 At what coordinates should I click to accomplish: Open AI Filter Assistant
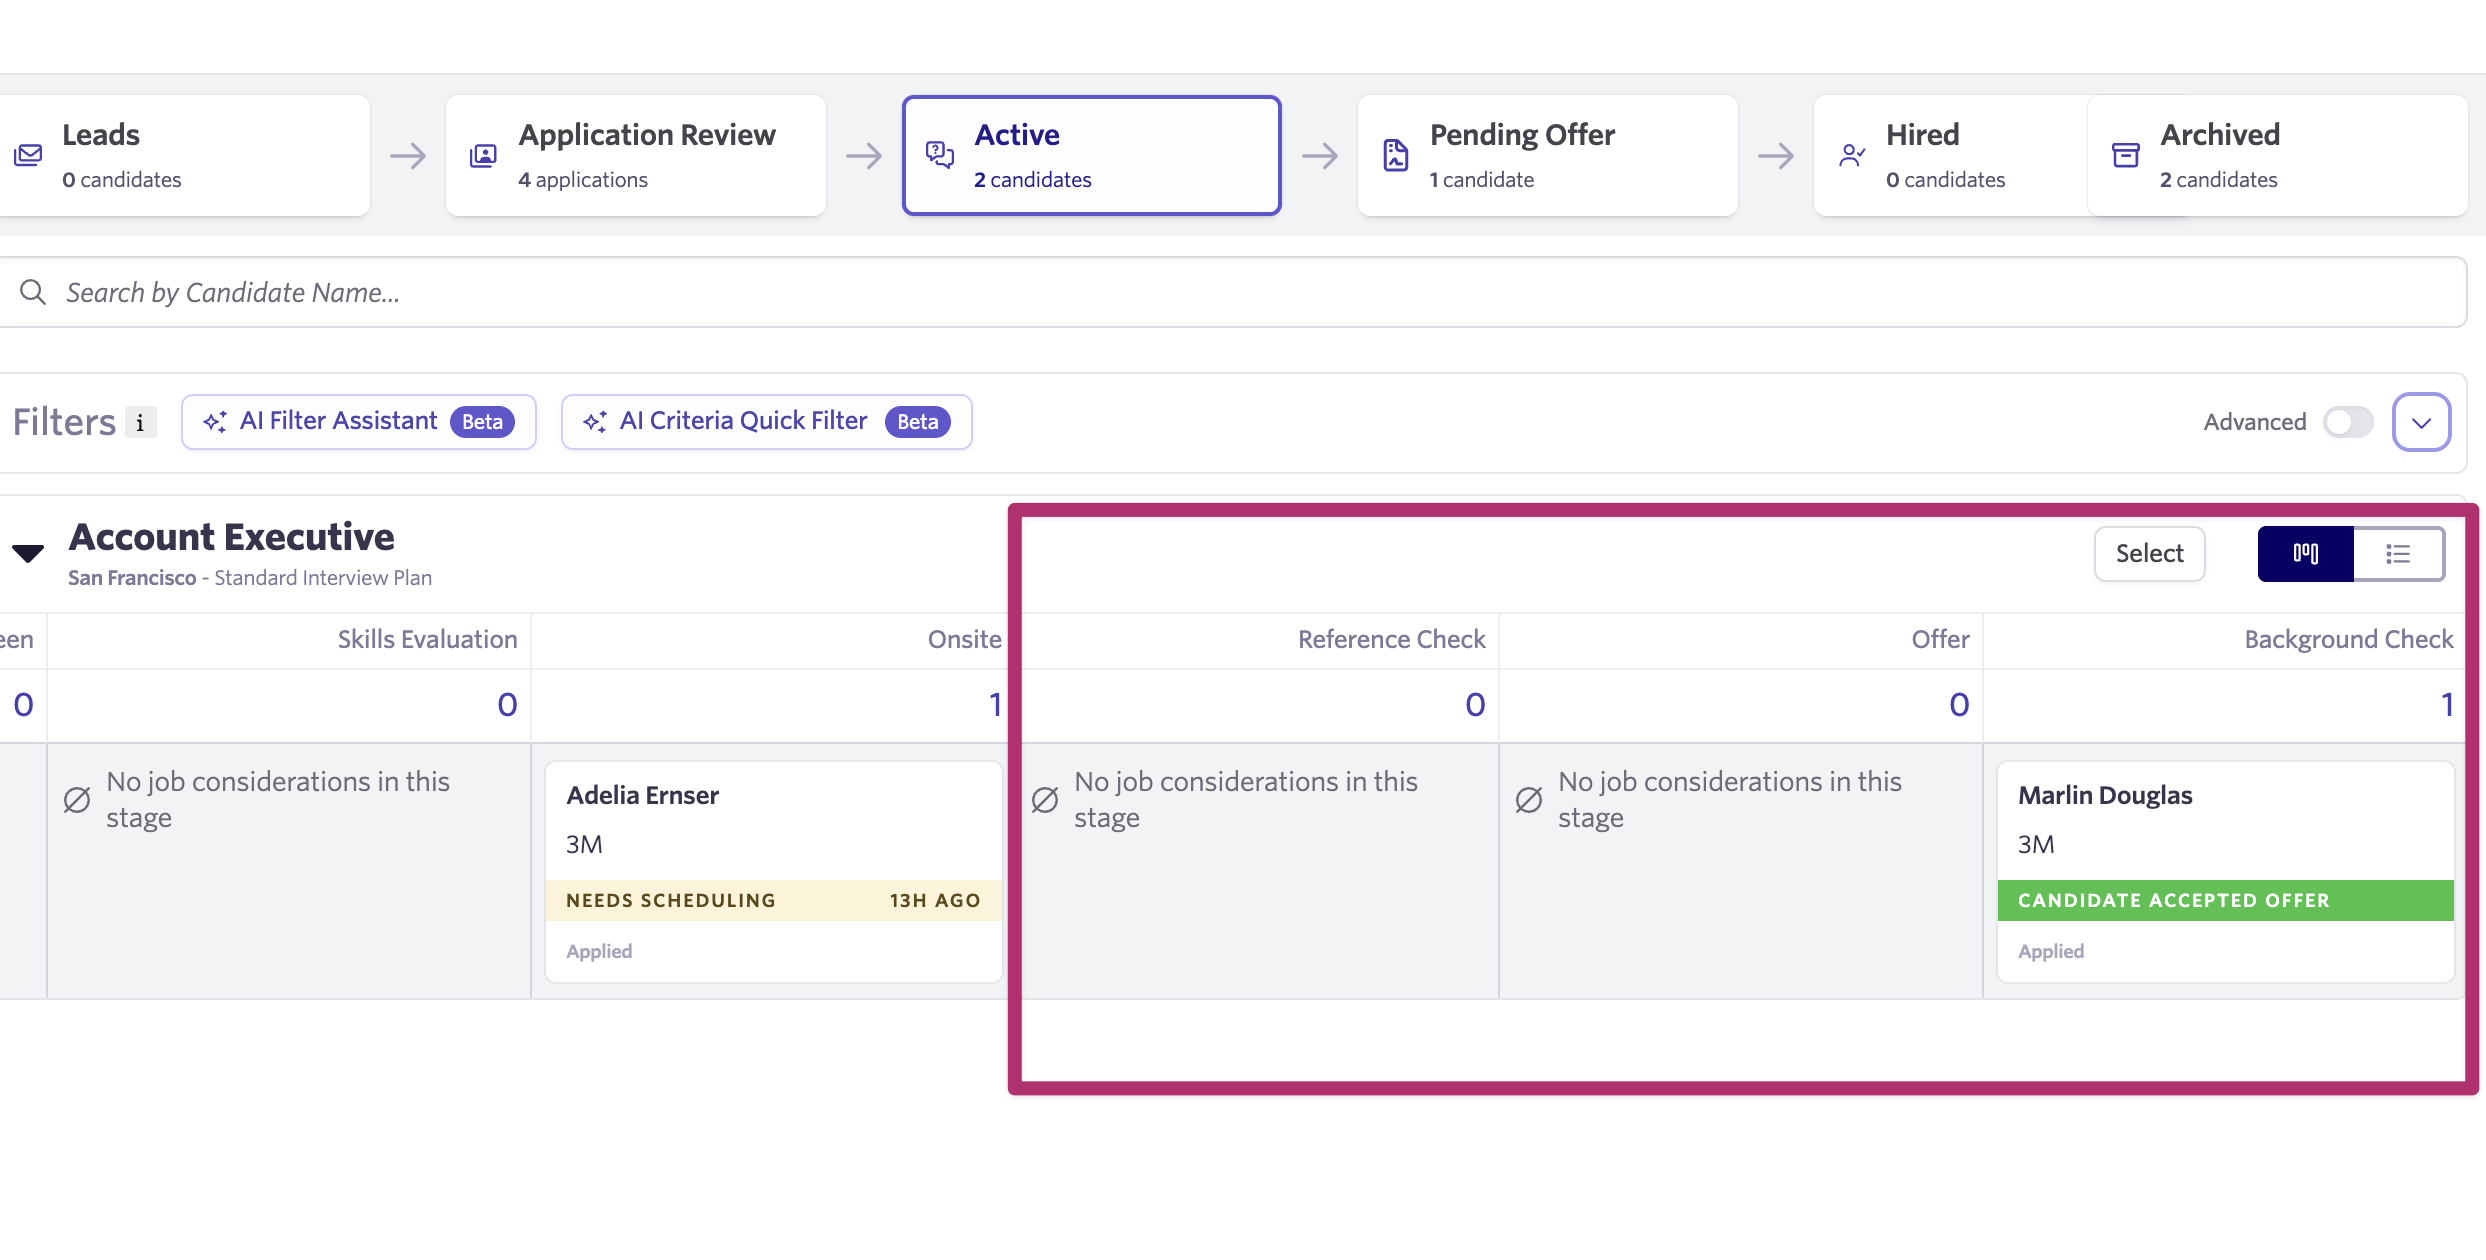pyautogui.click(x=358, y=422)
